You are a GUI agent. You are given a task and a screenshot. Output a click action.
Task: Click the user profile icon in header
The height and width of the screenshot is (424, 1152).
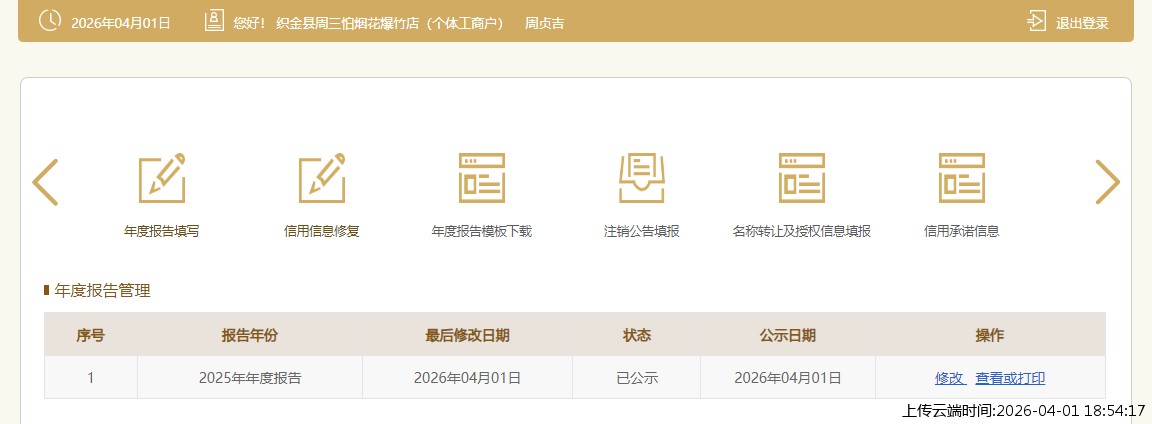pyautogui.click(x=214, y=21)
